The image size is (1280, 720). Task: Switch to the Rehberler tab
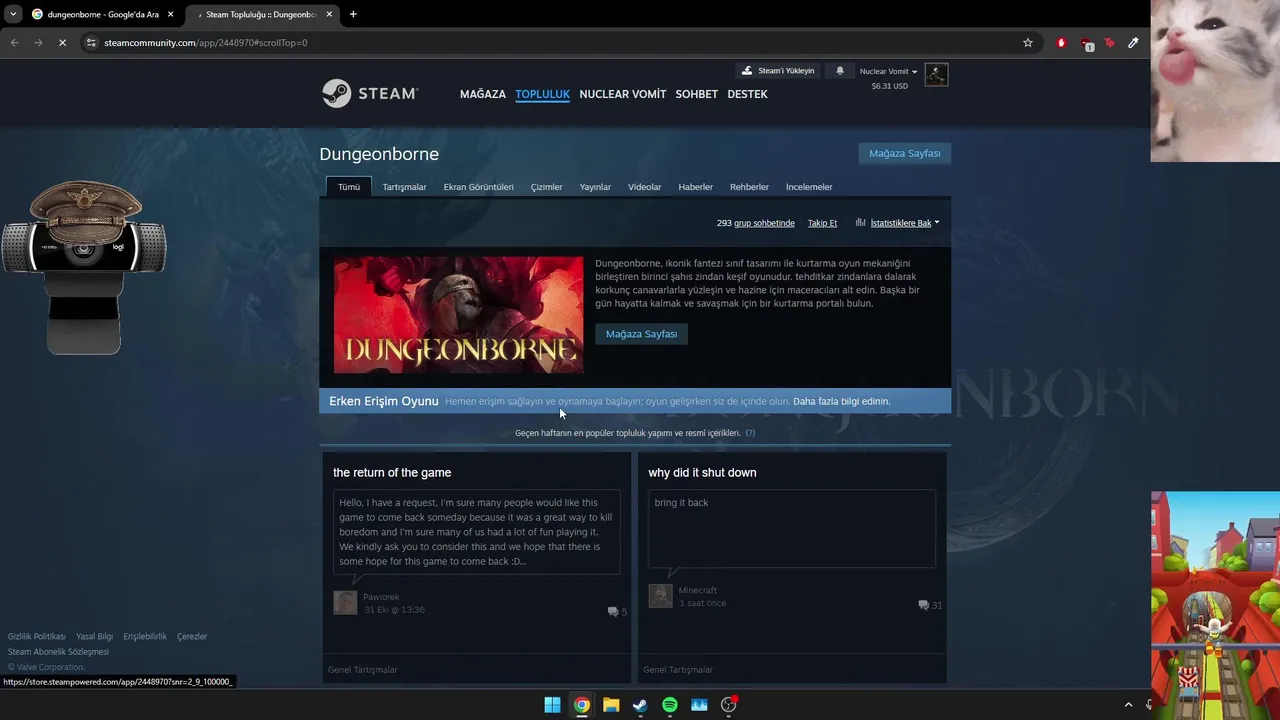(749, 187)
